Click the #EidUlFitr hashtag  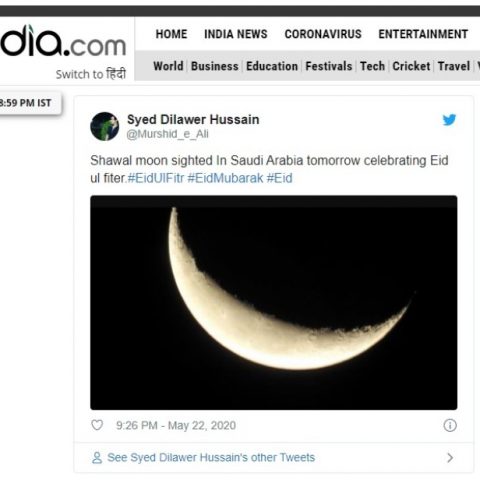[156, 178]
